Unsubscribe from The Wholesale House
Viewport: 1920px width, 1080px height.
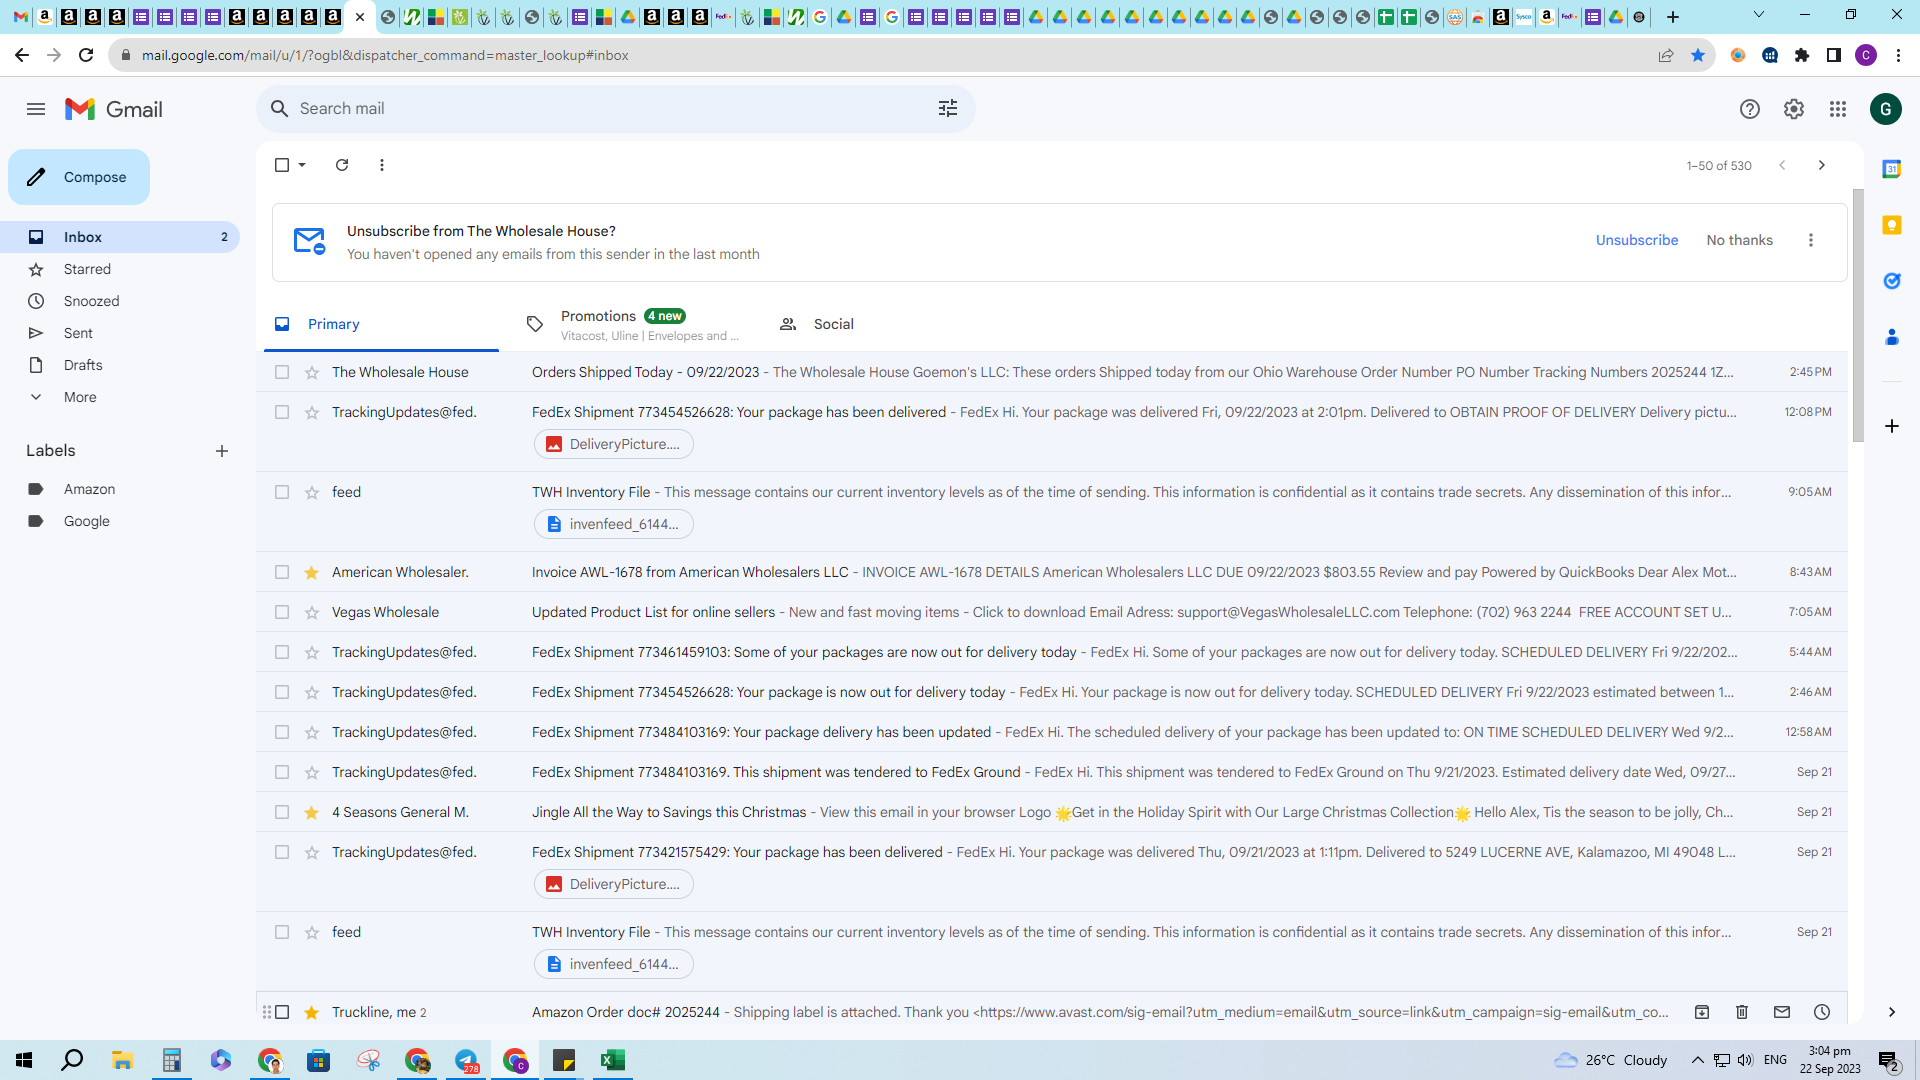1637,240
